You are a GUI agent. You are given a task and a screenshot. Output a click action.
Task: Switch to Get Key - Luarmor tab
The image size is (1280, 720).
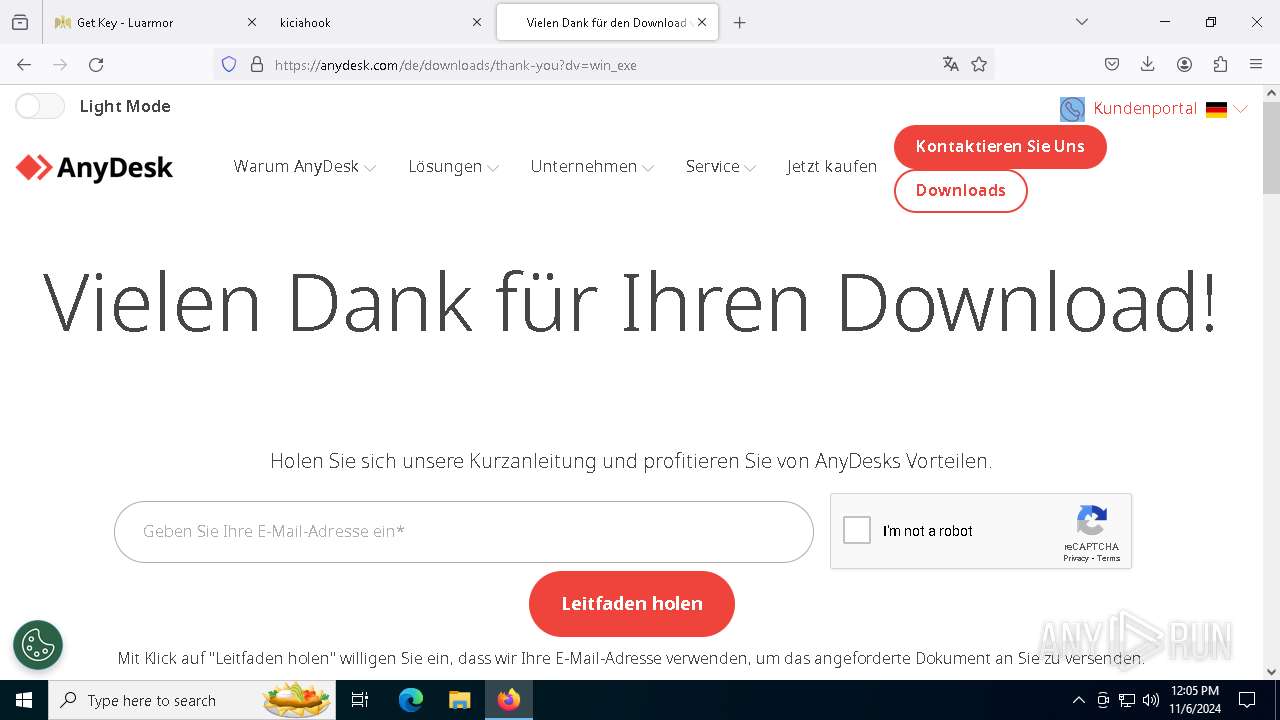pyautogui.click(x=155, y=22)
